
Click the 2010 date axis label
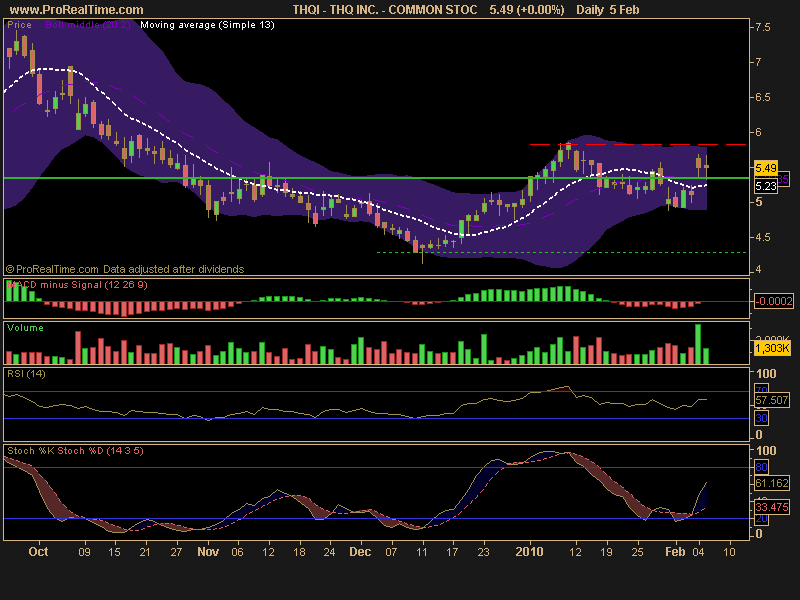529,552
